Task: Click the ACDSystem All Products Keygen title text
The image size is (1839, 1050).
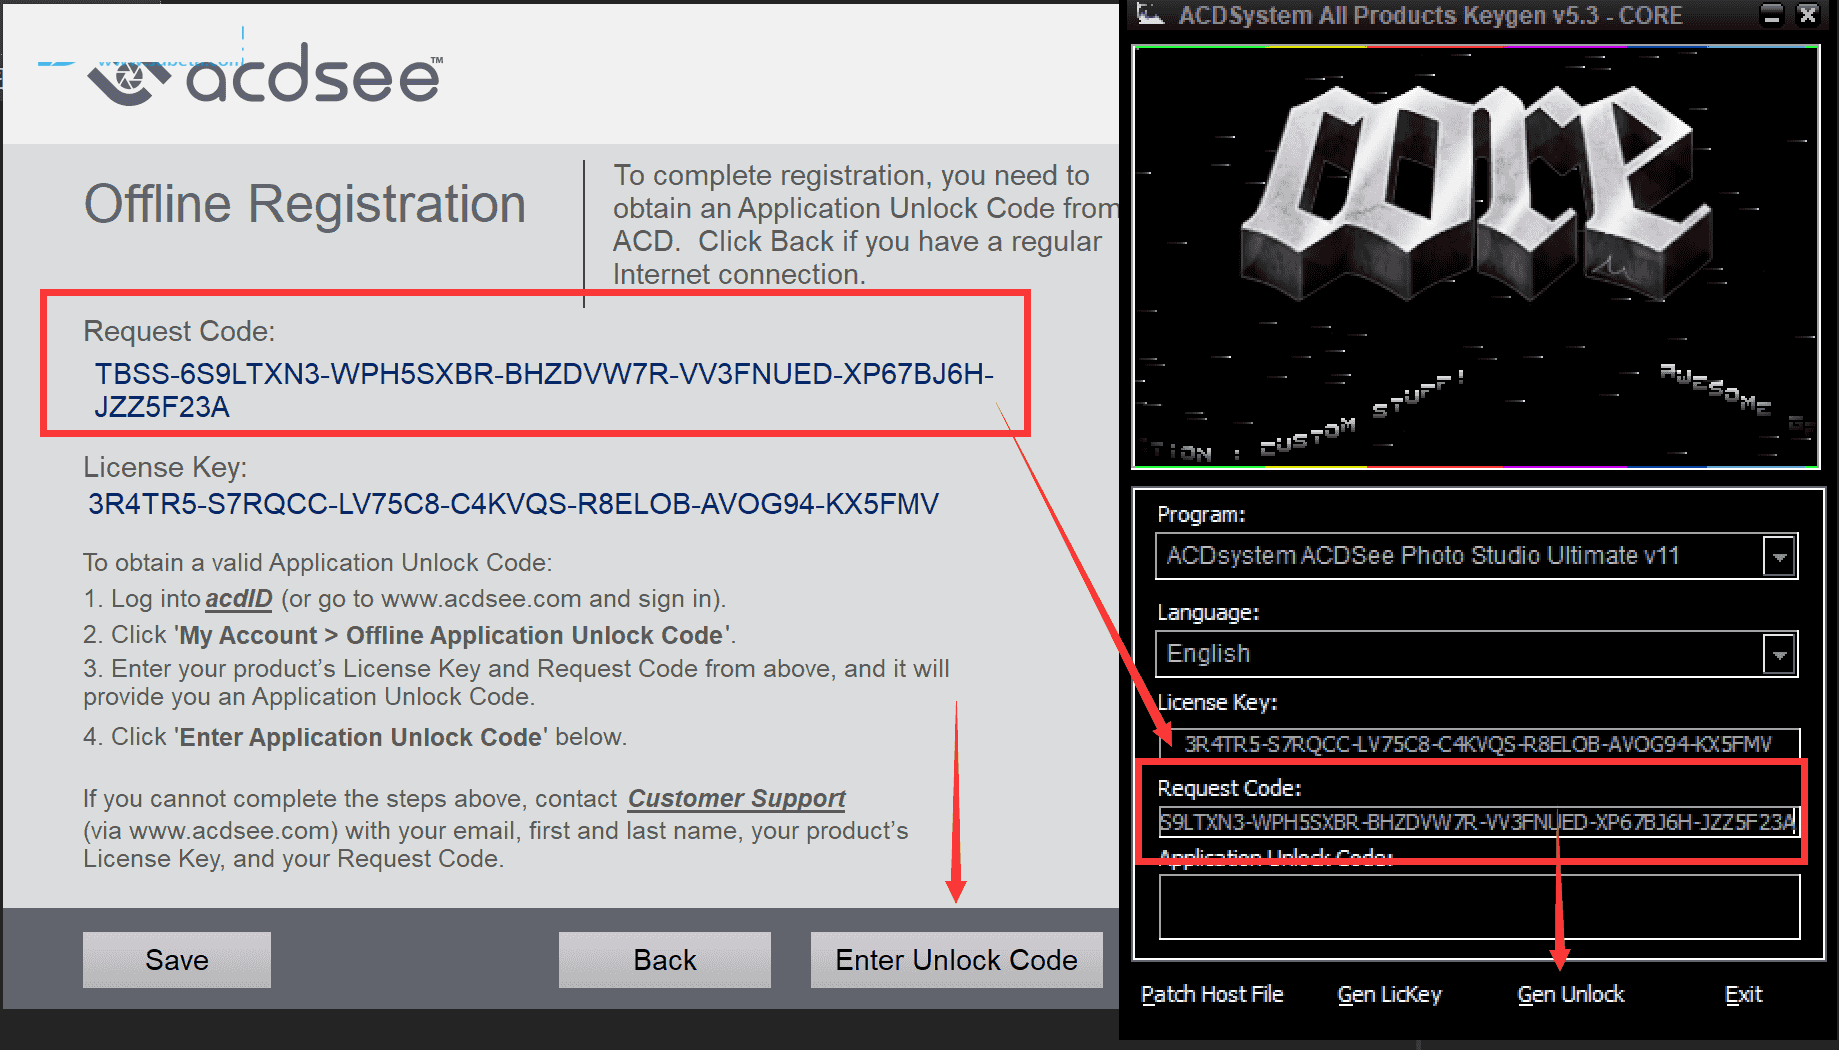Action: 1431,15
